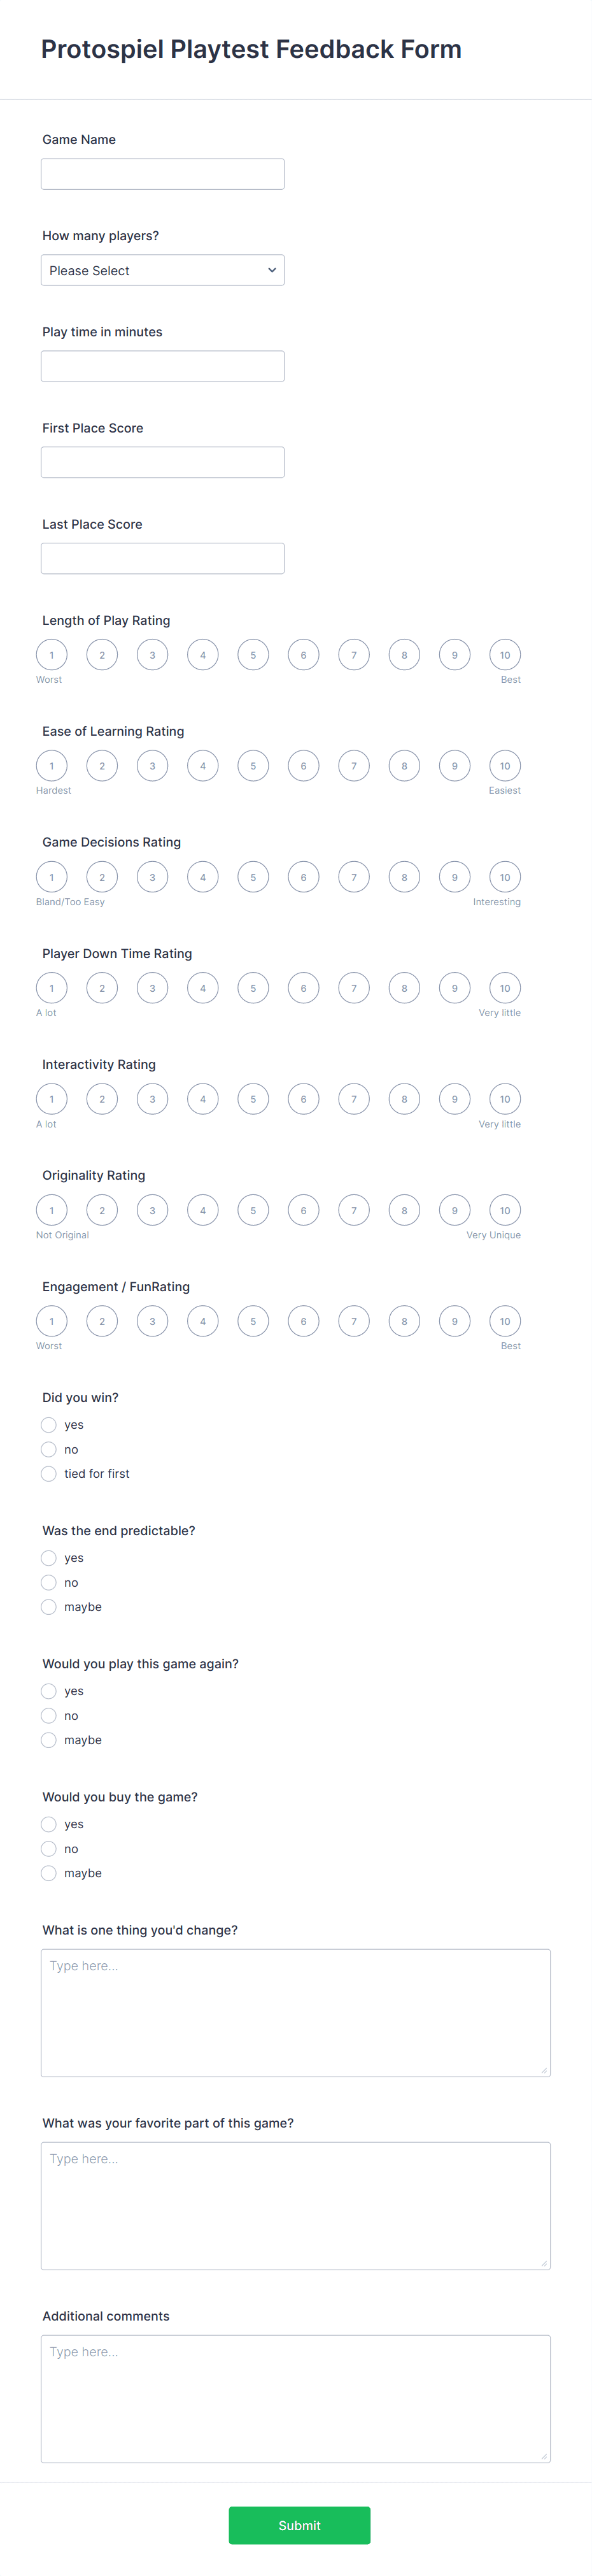Image resolution: width=592 pixels, height=2576 pixels.
Task: Click the Game Name text field
Action: 162,174
